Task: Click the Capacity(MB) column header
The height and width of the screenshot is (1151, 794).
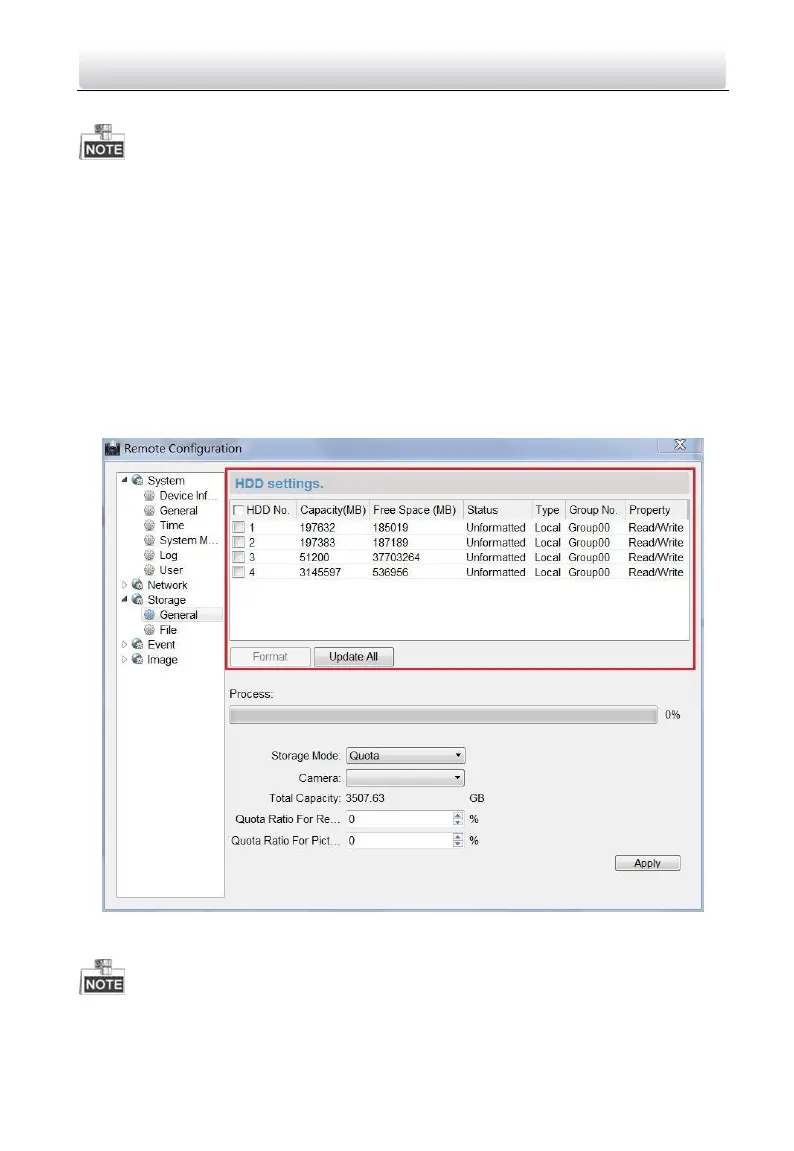Action: click(x=332, y=510)
